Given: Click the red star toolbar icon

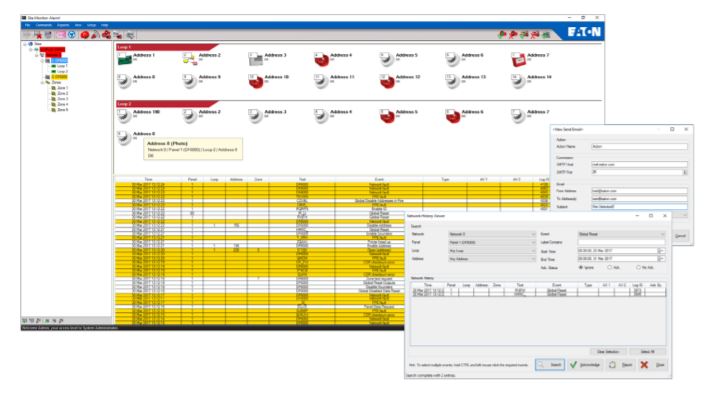Looking at the screenshot, I should coord(38,35).
